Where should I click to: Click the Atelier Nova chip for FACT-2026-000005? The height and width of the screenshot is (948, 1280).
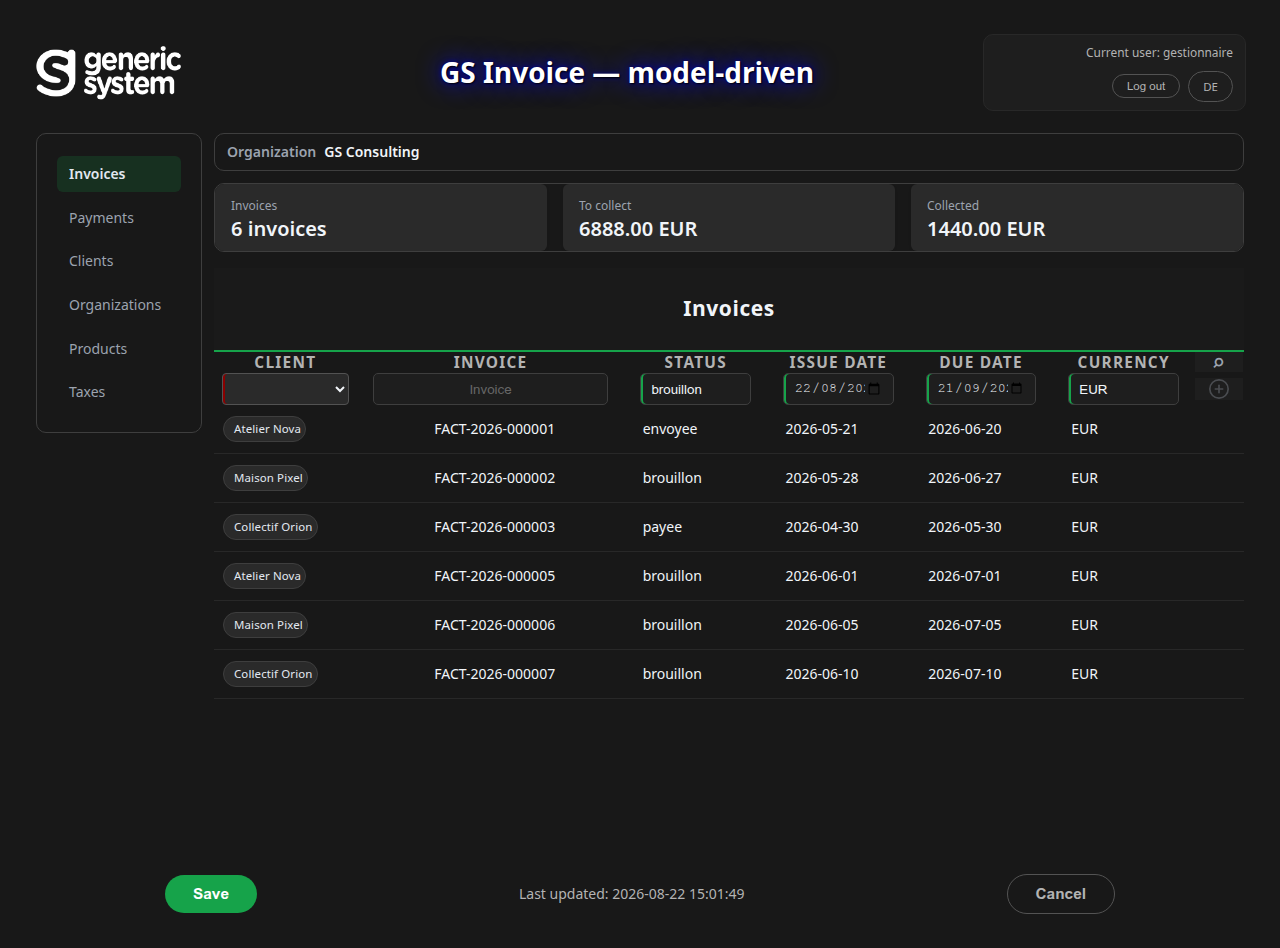[264, 576]
